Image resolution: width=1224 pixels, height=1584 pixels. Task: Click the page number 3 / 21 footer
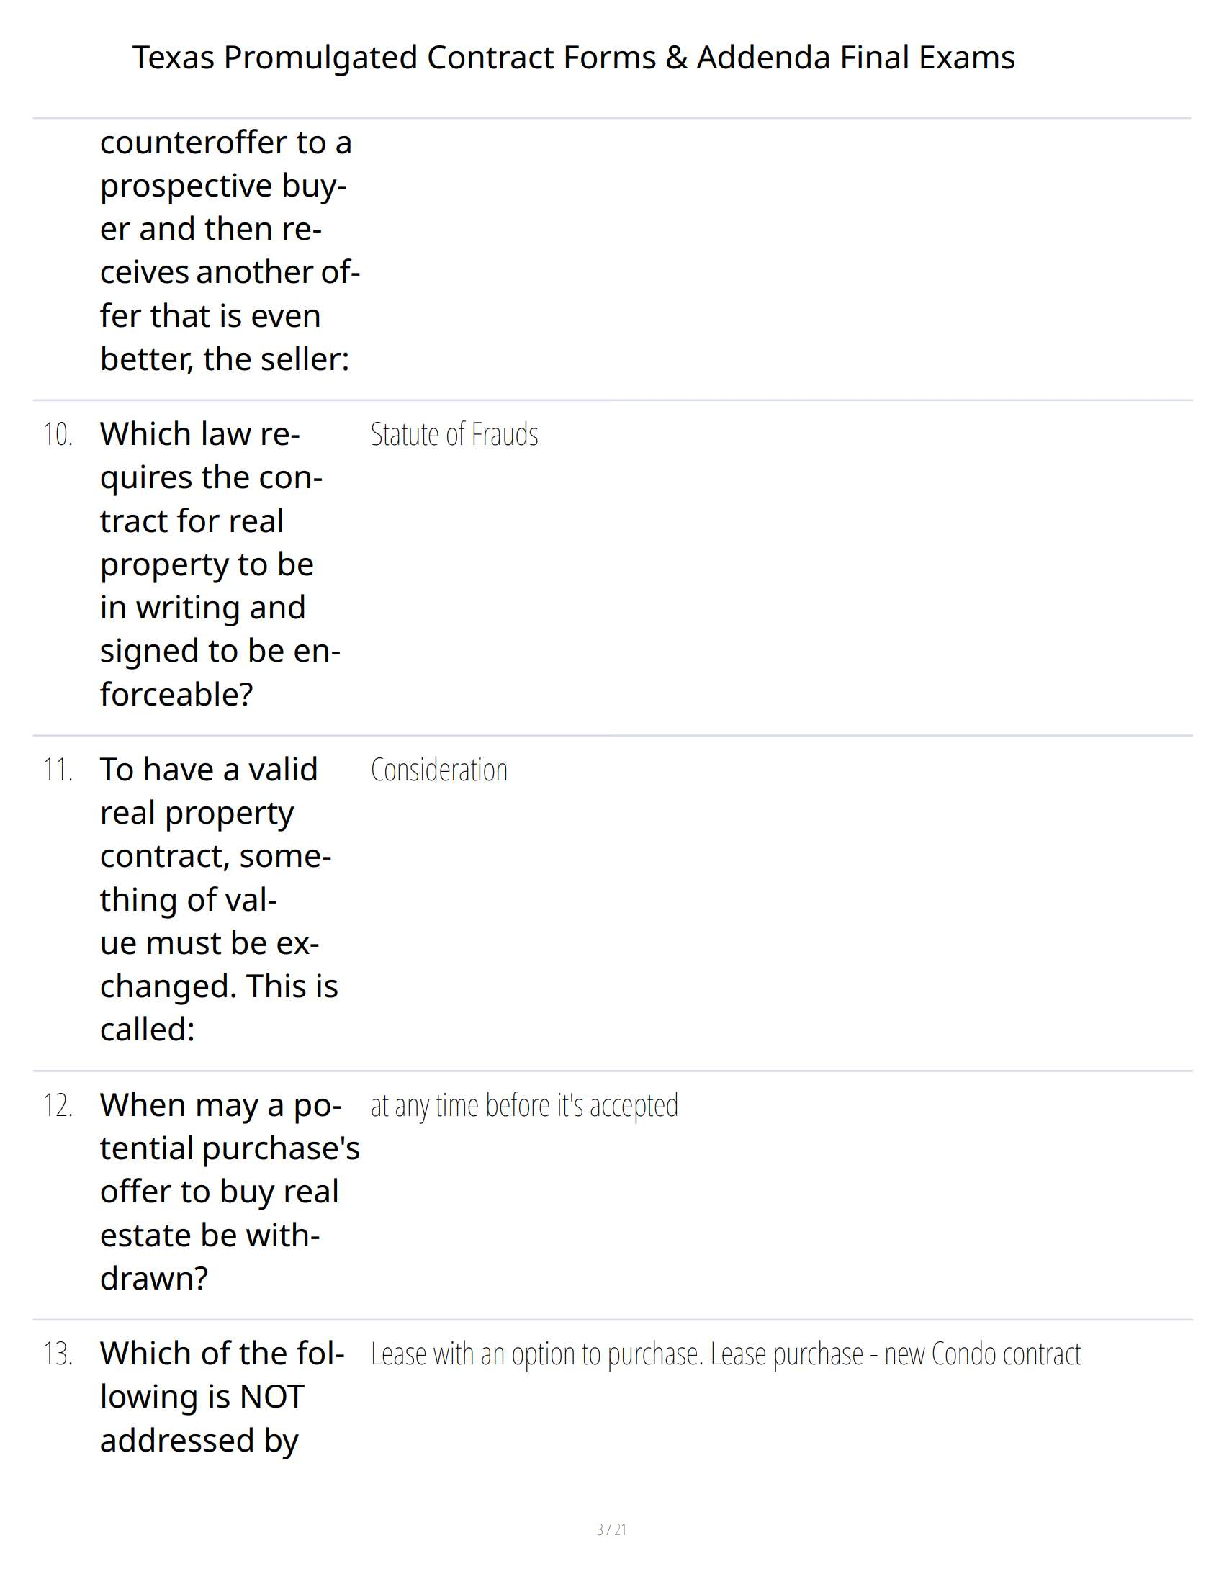click(611, 1529)
